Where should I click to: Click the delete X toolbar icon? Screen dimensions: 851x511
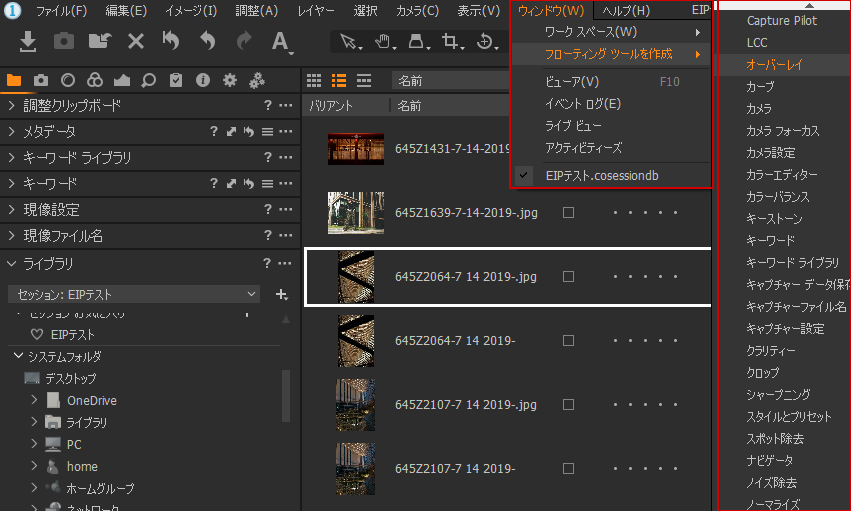point(136,41)
